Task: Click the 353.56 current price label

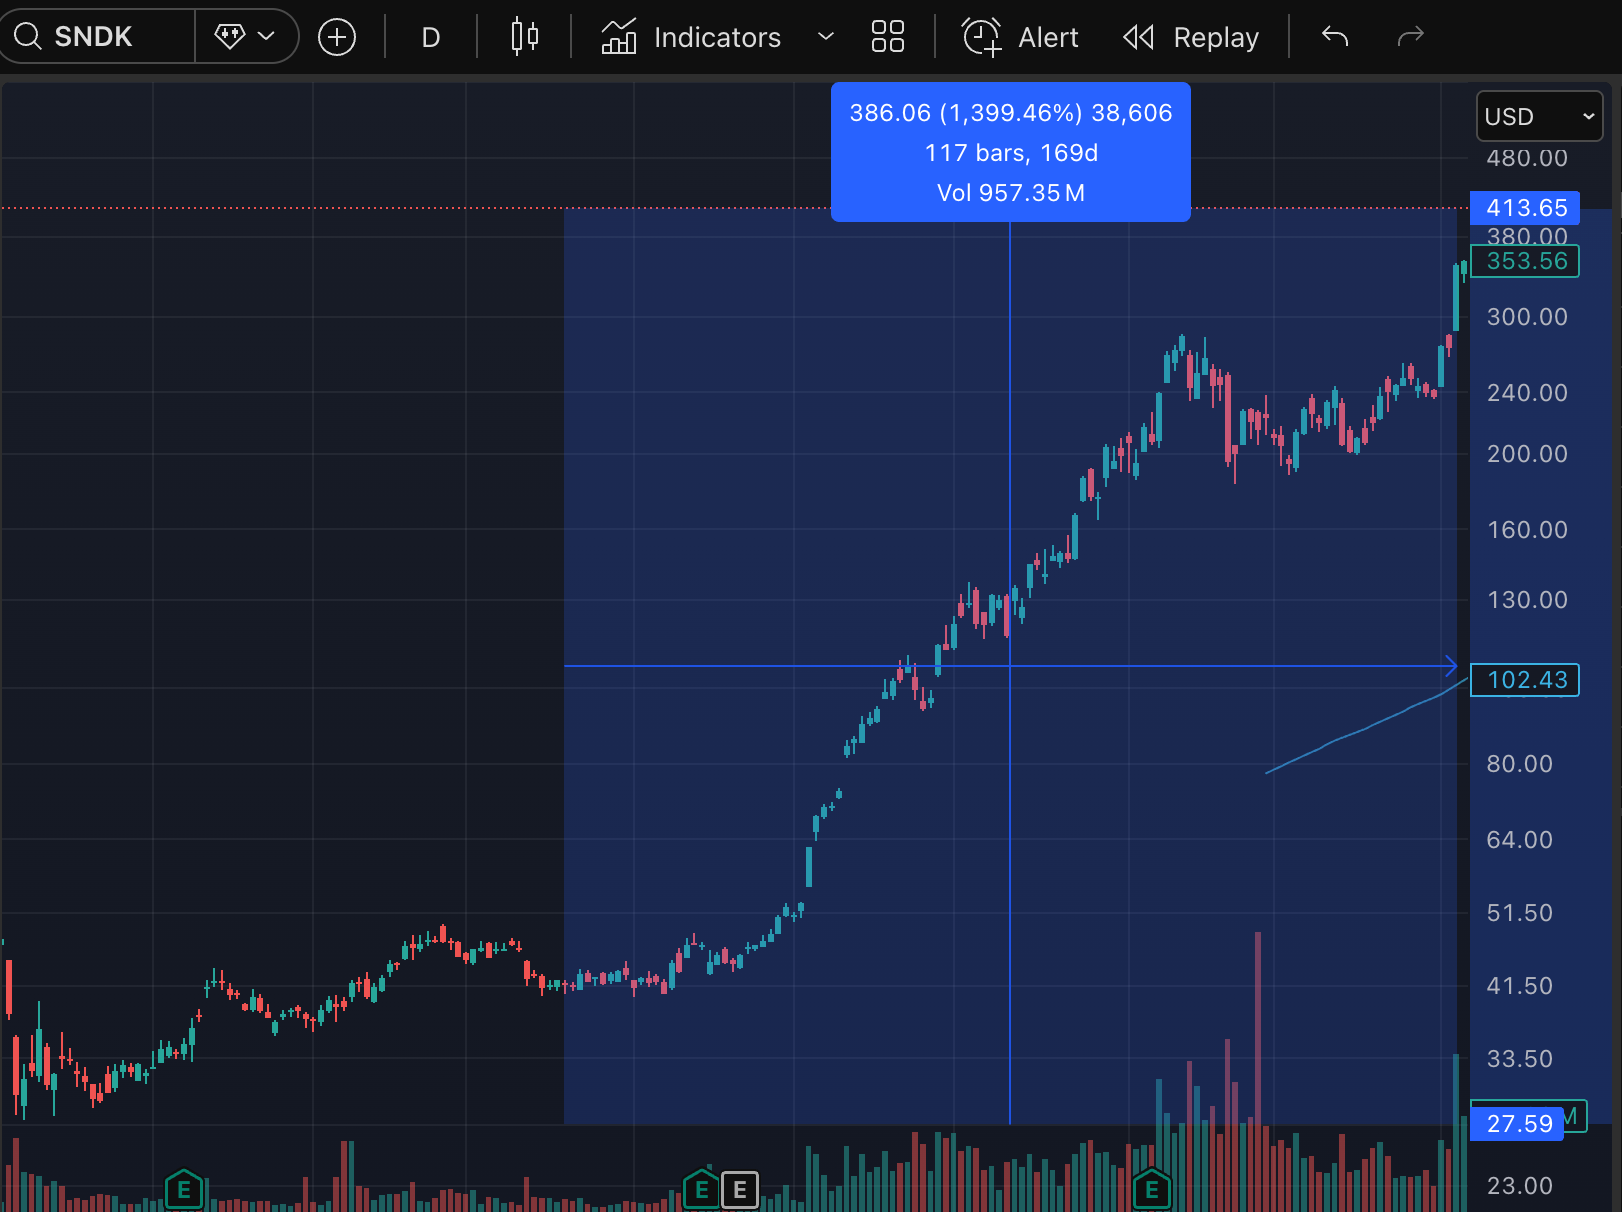Action: tap(1525, 261)
